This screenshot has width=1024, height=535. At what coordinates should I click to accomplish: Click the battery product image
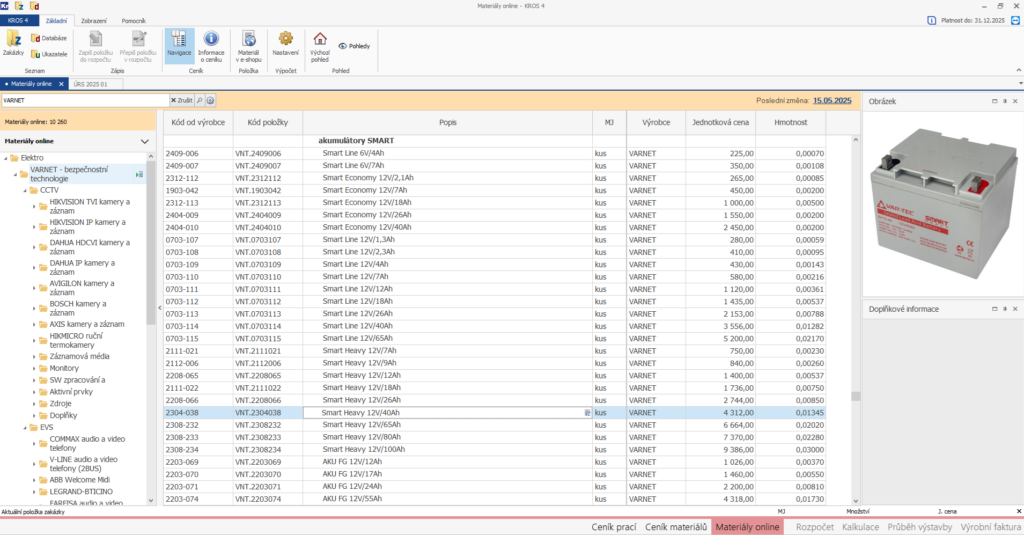point(942,203)
